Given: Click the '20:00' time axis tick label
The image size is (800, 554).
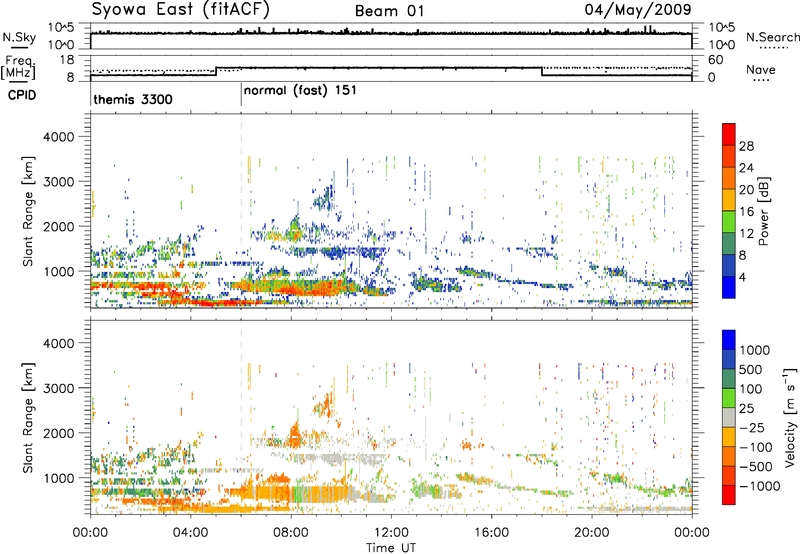Looking at the screenshot, I should coord(592,532).
